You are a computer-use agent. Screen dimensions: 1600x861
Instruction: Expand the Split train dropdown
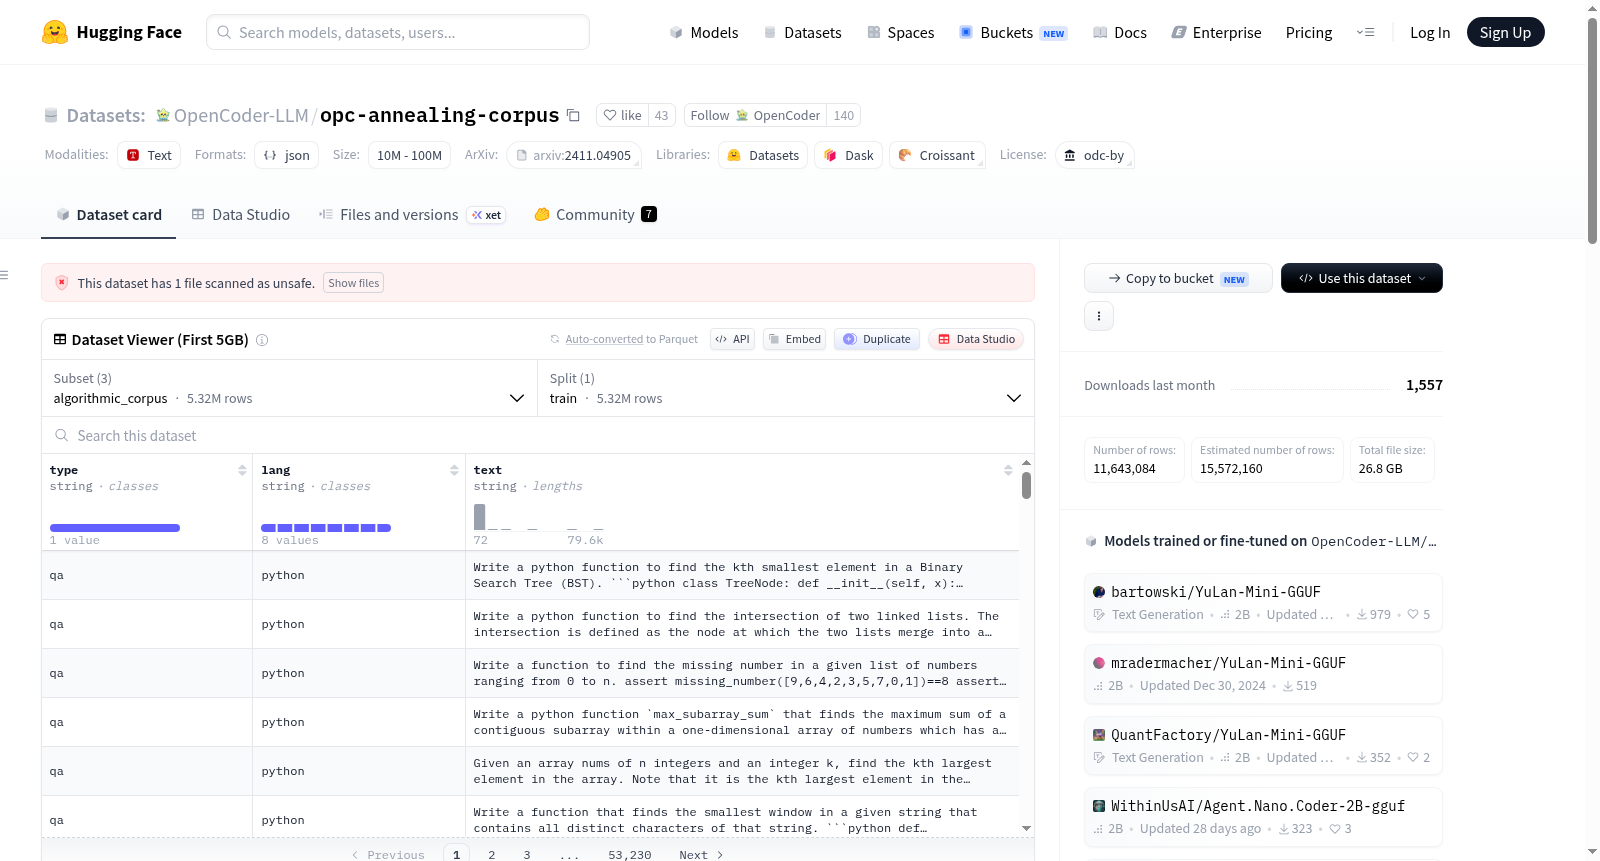click(x=785, y=388)
